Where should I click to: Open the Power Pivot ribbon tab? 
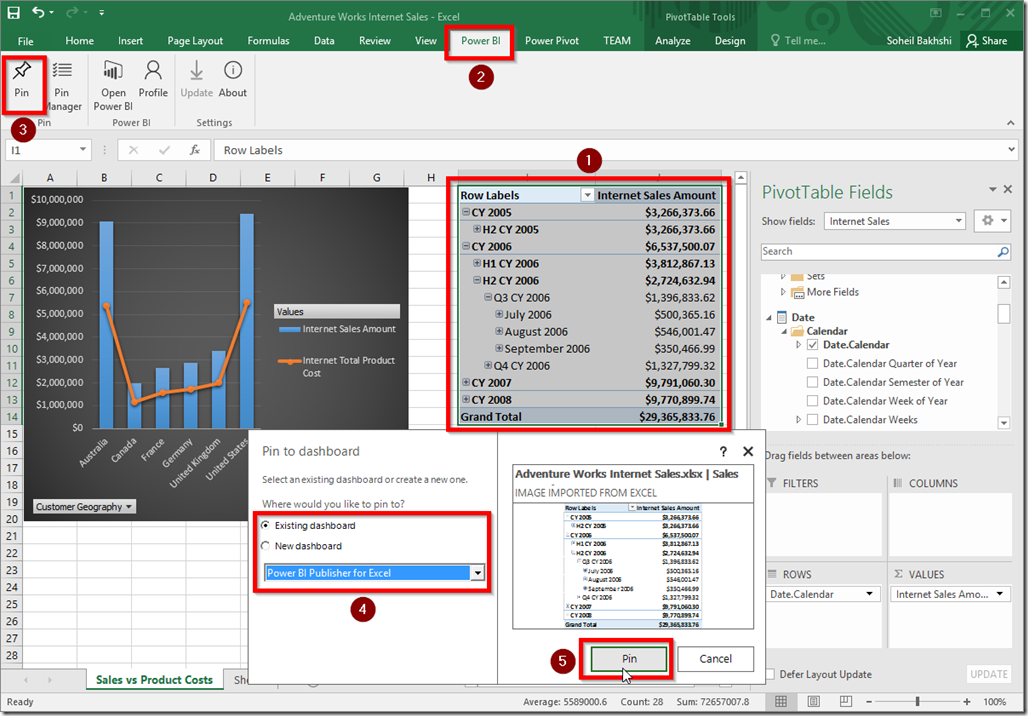pos(551,41)
